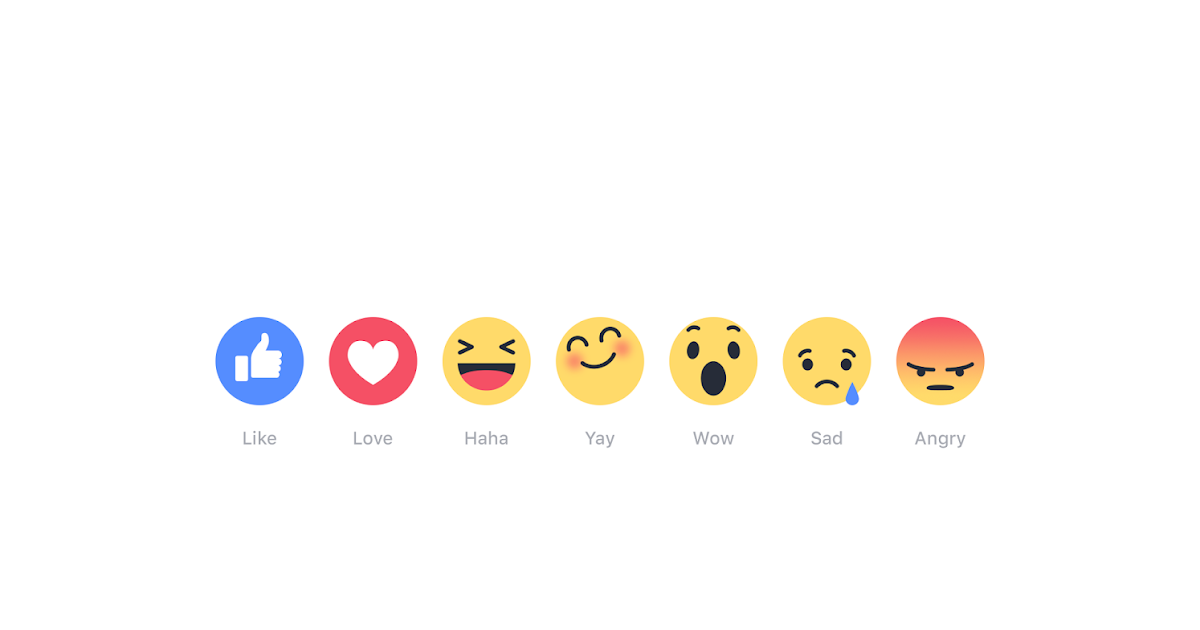Click the blue teardrop on the Sad face
Viewport: 1200px width, 630px height.
(x=852, y=394)
